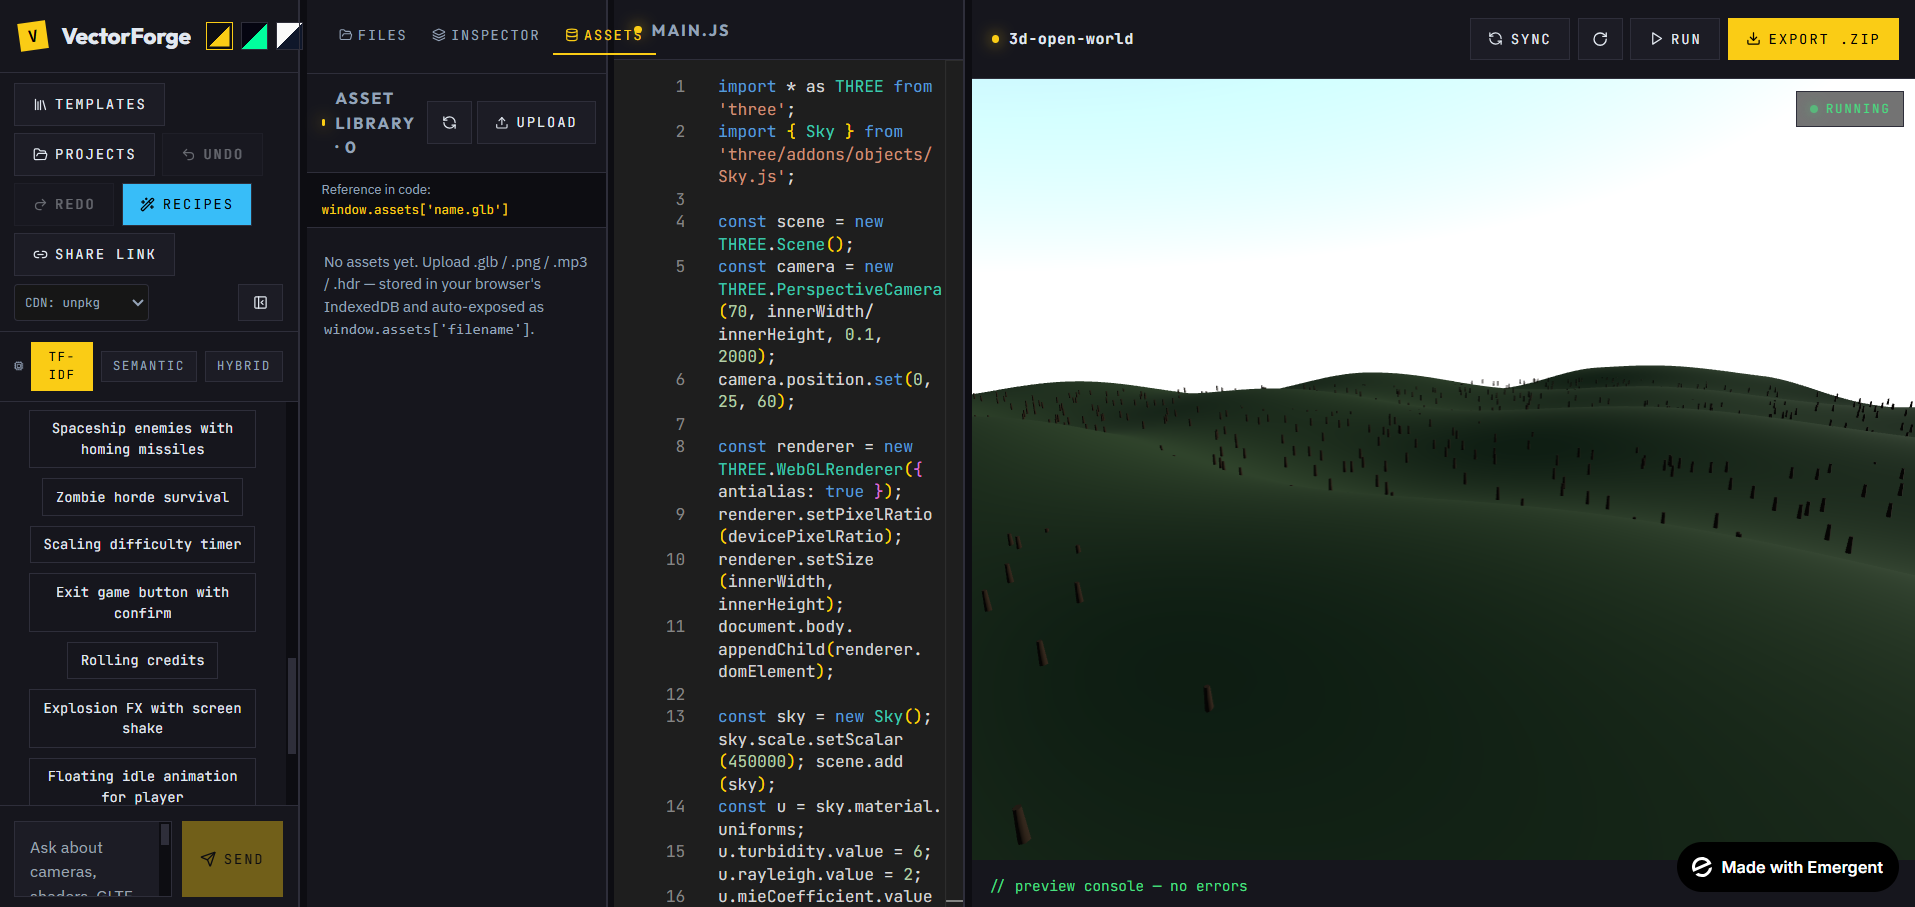Switch to the Files tab

tap(373, 35)
